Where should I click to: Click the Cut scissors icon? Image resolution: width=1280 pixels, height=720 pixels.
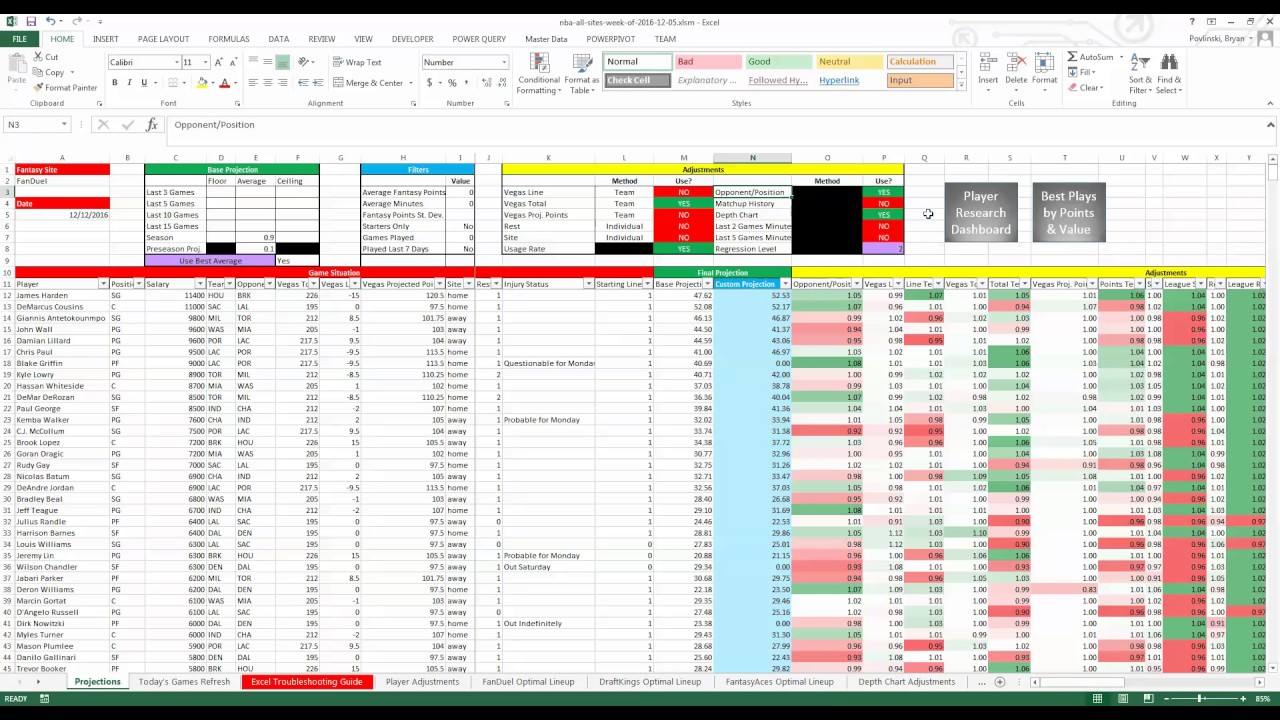coord(39,57)
